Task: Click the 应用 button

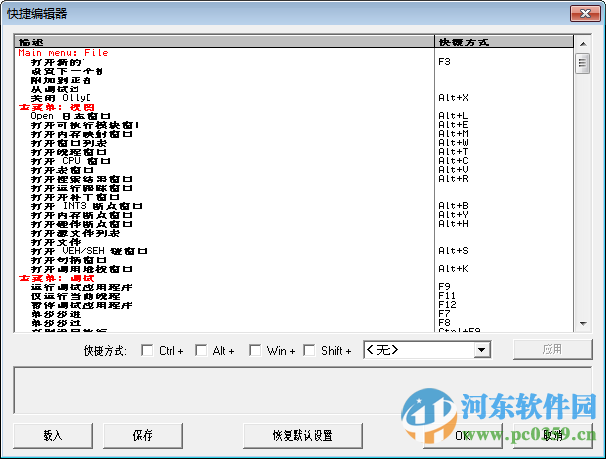Action: tap(553, 349)
